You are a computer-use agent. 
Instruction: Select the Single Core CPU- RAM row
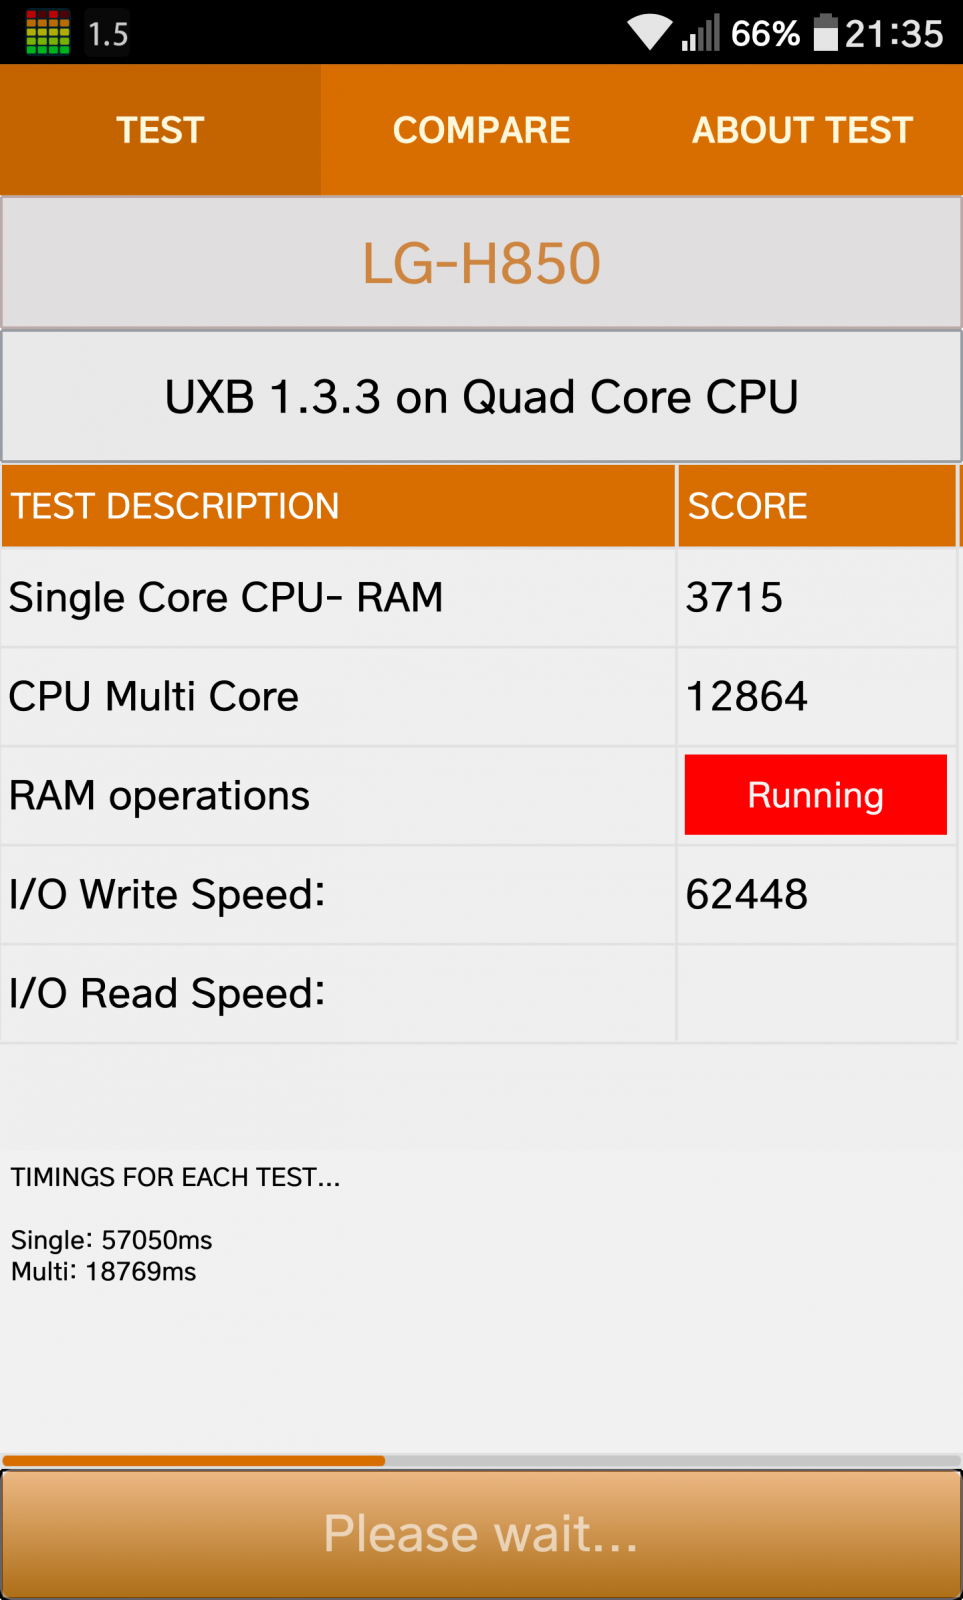tap(479, 597)
